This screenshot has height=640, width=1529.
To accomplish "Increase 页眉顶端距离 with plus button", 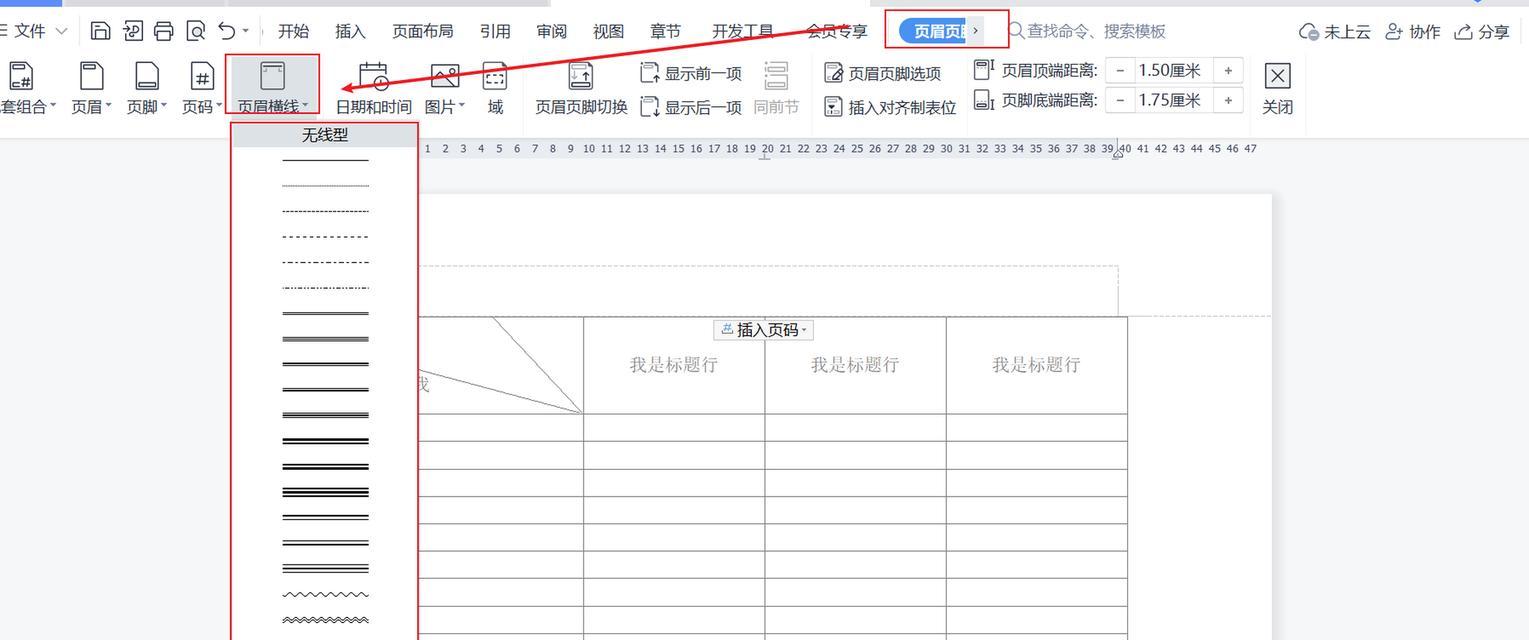I will [1228, 71].
